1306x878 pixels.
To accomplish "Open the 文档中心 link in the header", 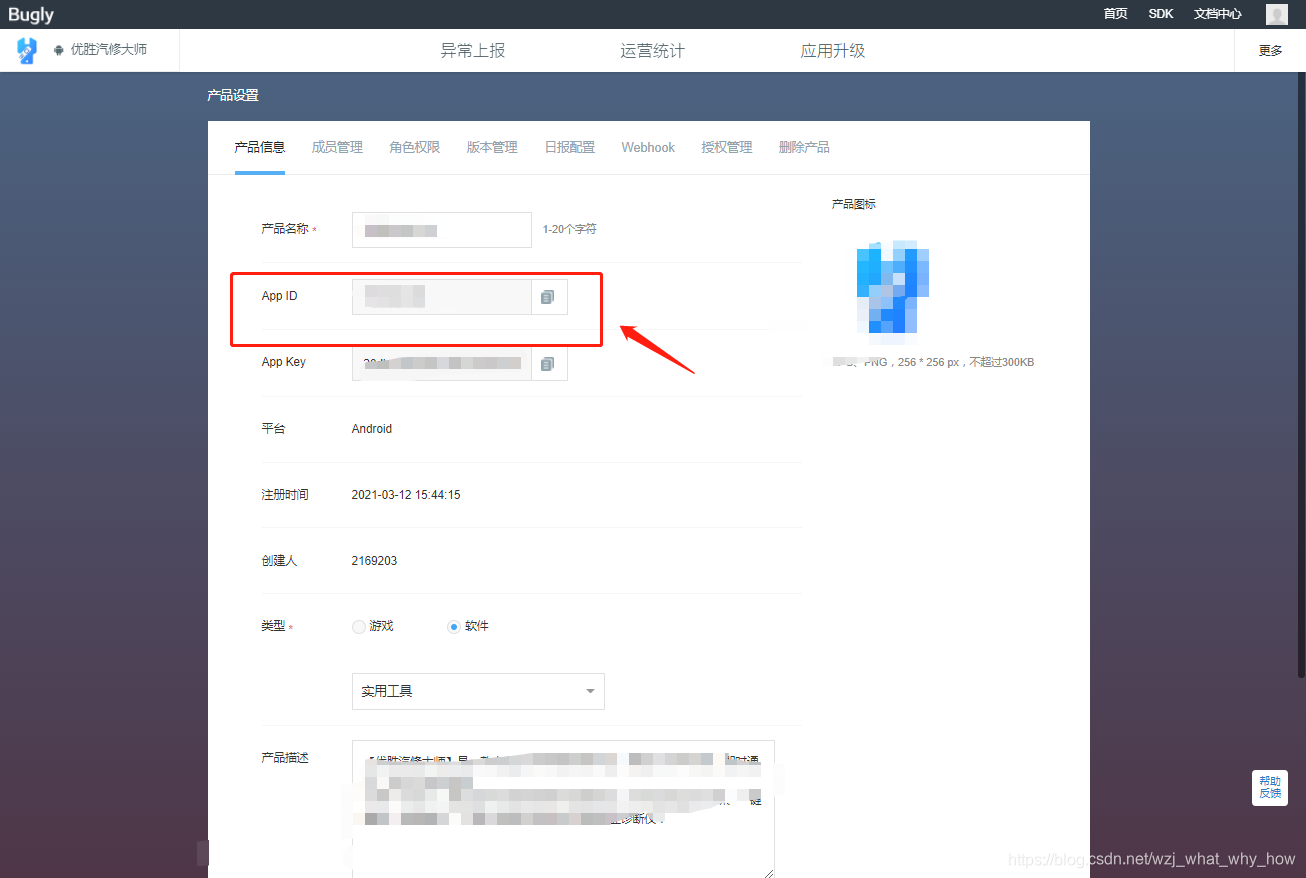I will (x=1218, y=14).
